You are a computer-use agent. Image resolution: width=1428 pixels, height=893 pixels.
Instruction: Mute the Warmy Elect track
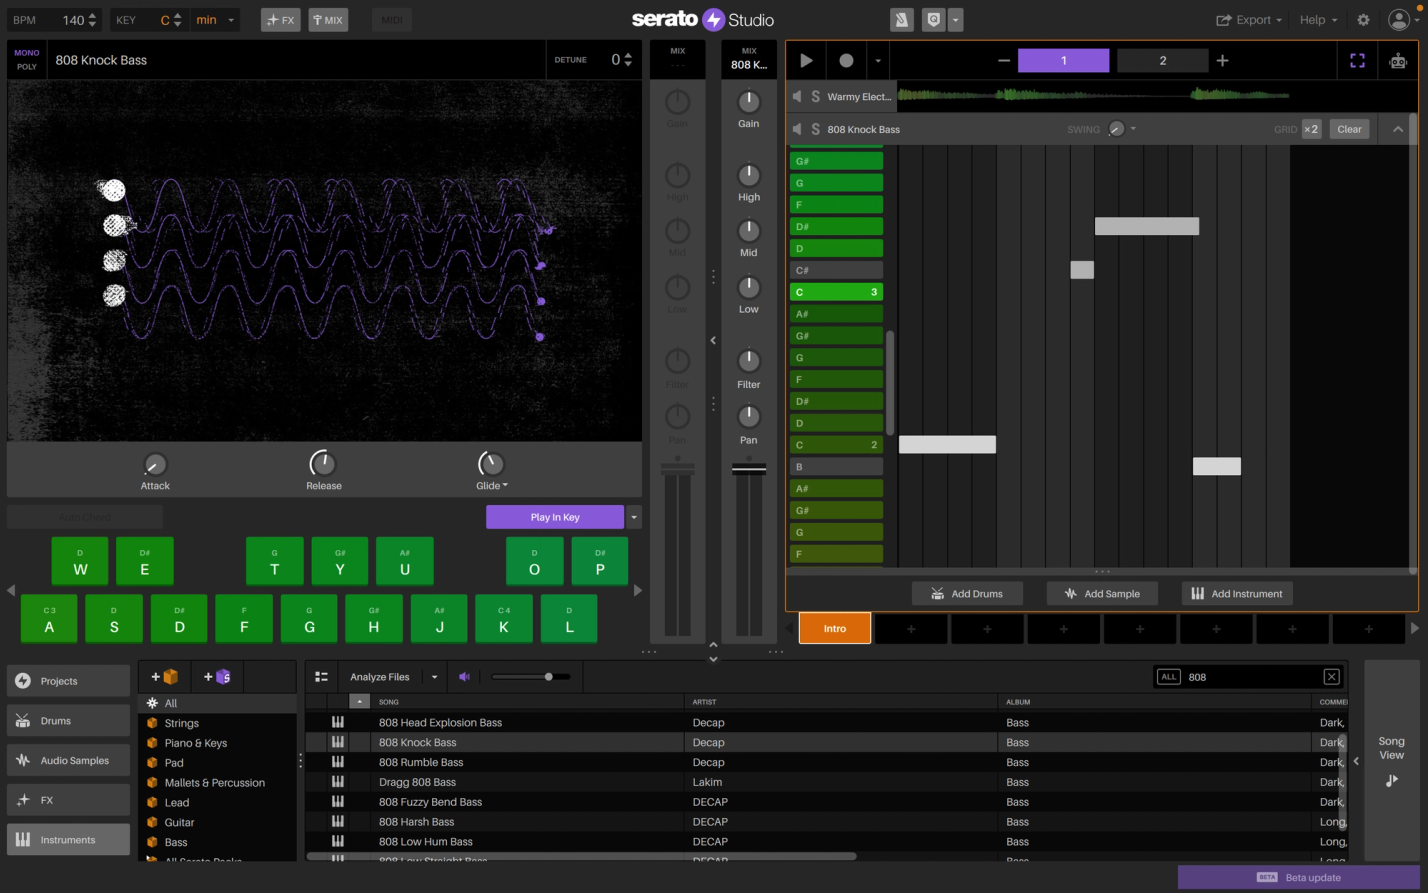[x=796, y=96]
